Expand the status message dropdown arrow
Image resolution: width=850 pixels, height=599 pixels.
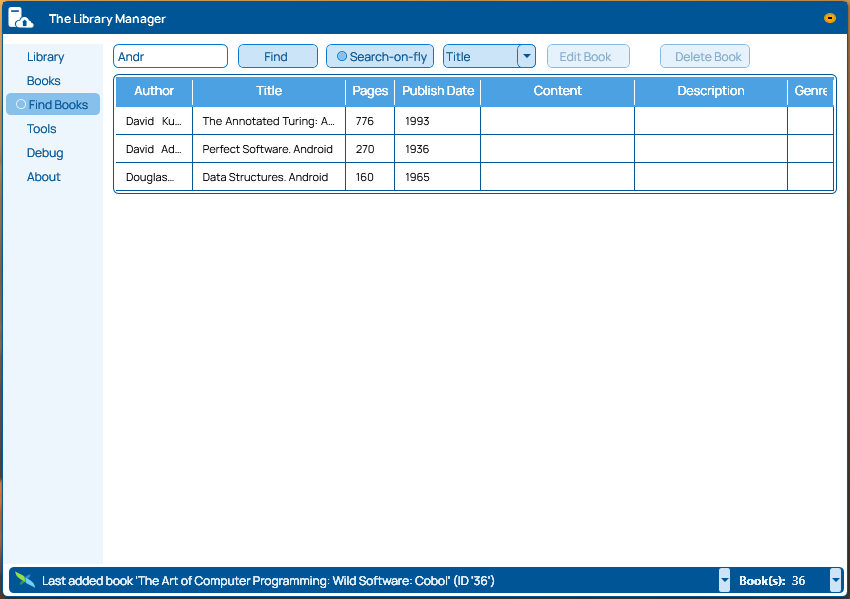tap(723, 580)
